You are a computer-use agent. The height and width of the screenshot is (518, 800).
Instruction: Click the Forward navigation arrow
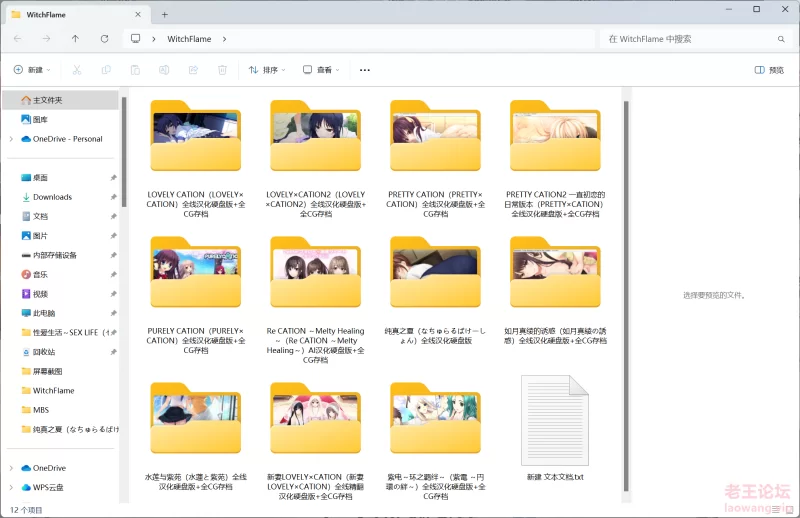46,39
